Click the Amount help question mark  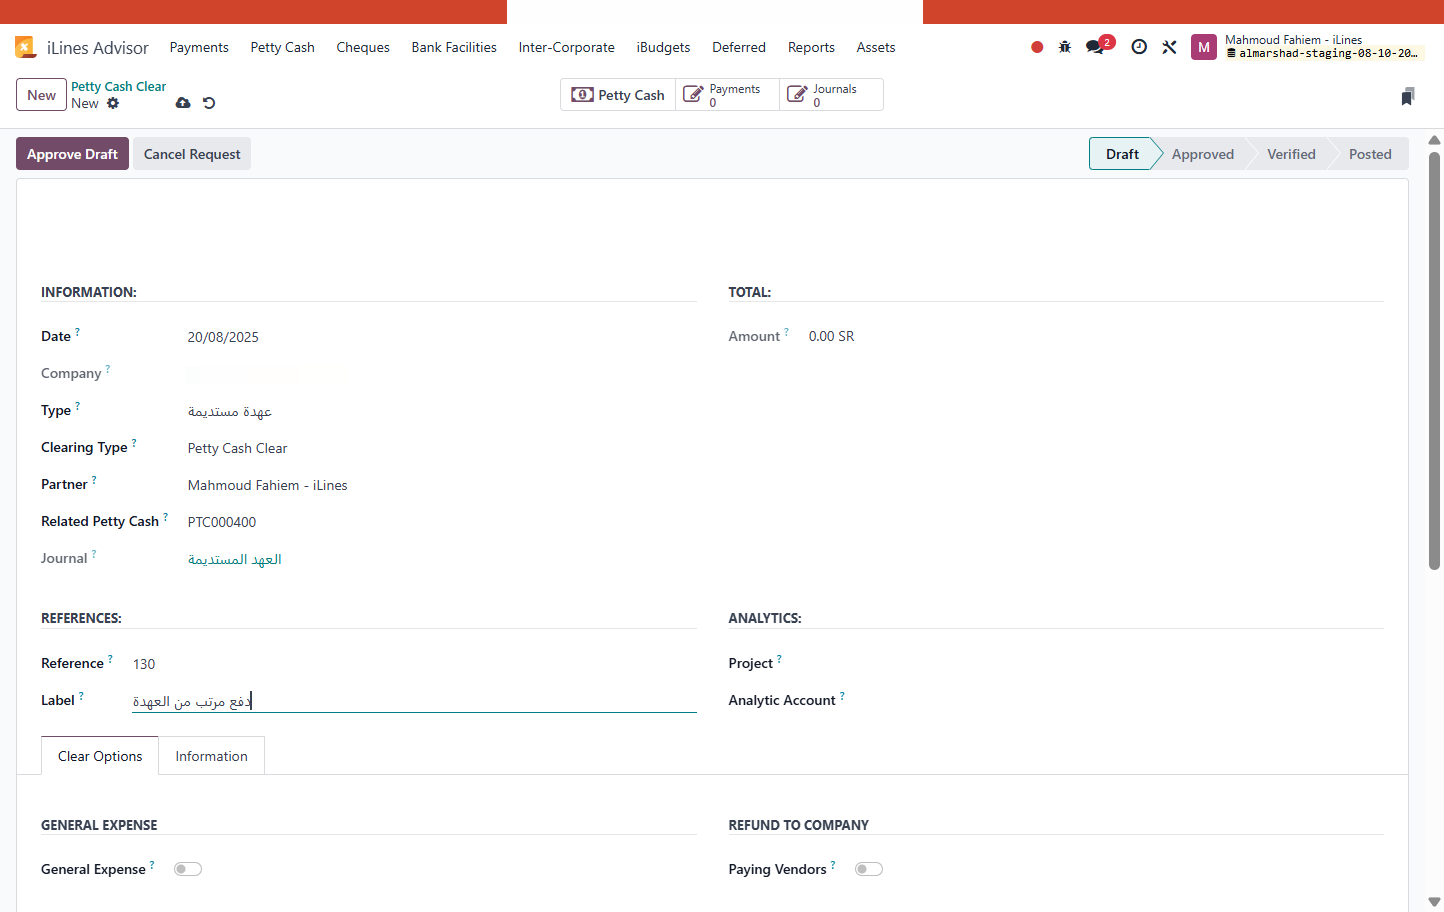pos(786,331)
